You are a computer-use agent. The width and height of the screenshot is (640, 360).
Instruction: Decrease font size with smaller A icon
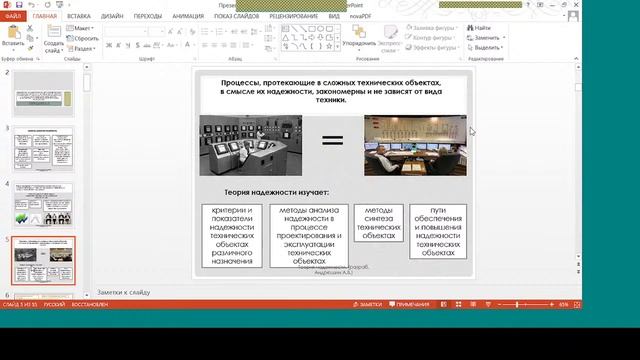tap(180, 31)
